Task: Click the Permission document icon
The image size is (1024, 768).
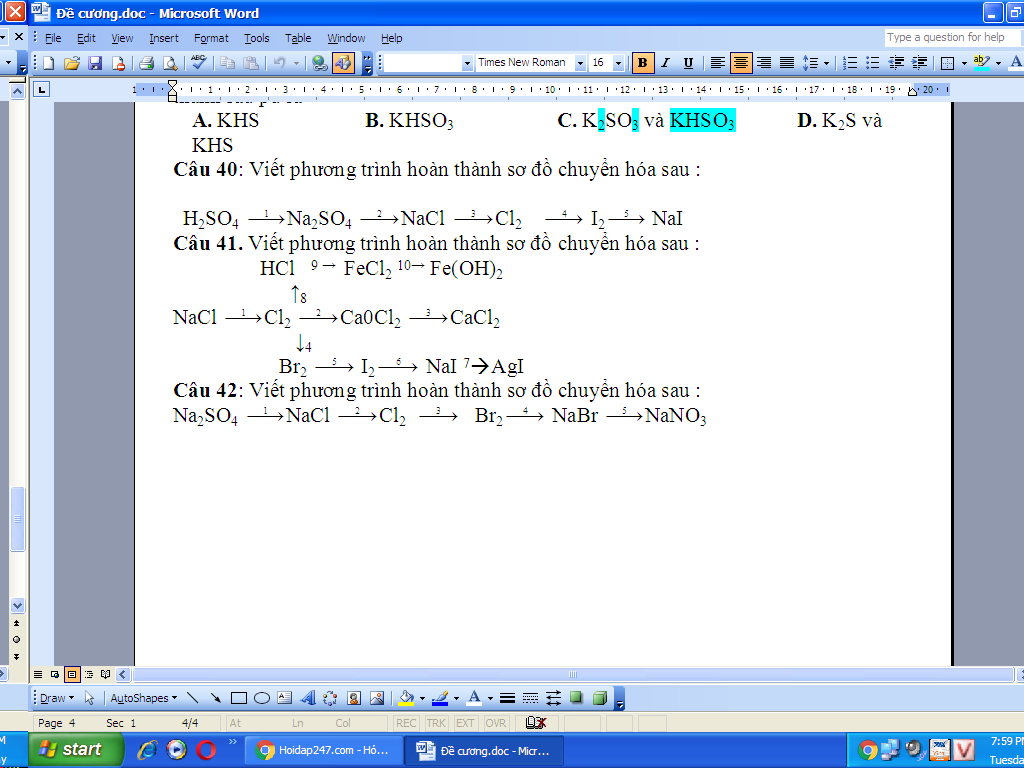Action: point(118,63)
